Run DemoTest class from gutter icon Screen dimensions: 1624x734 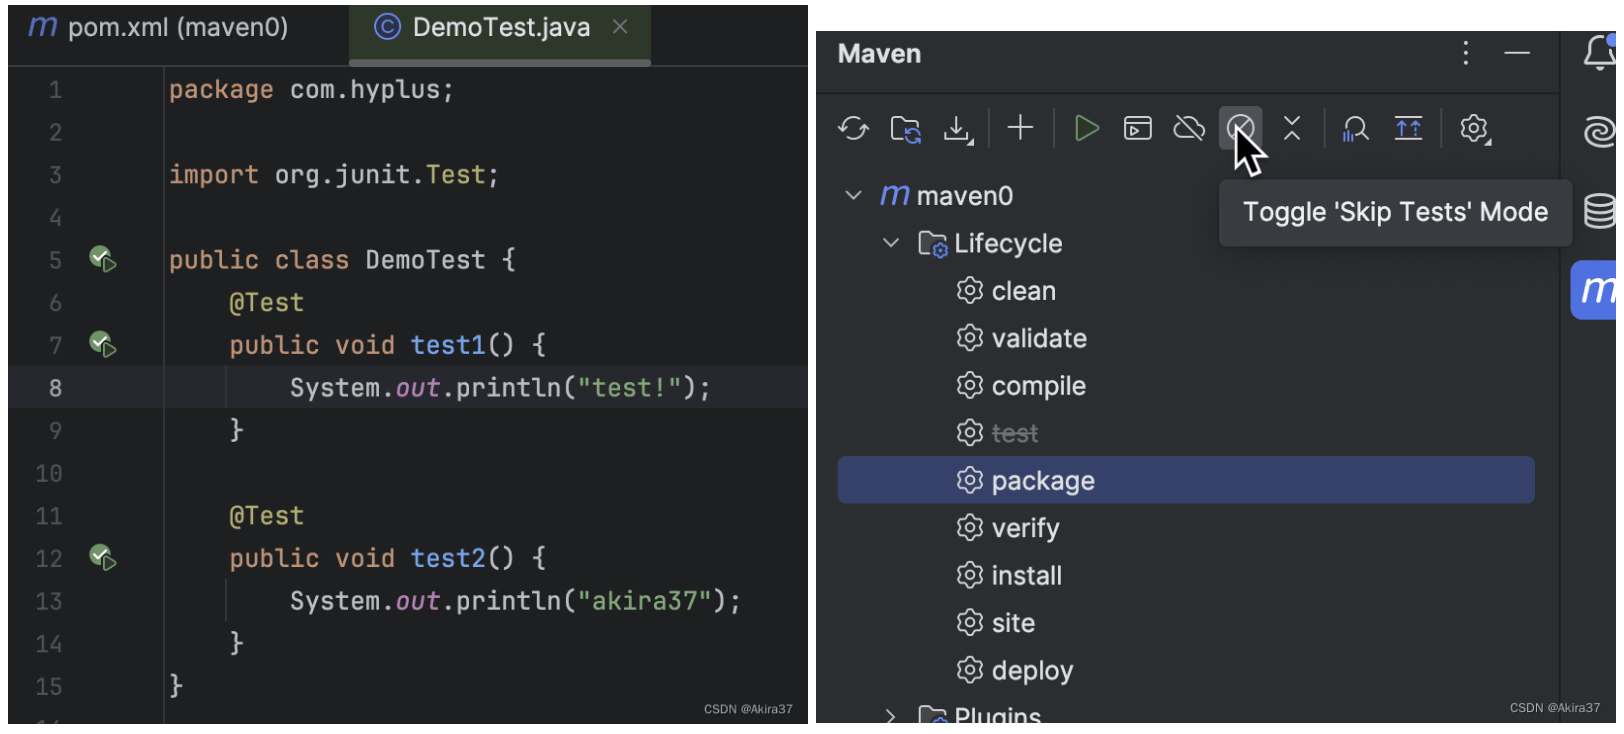[103, 260]
